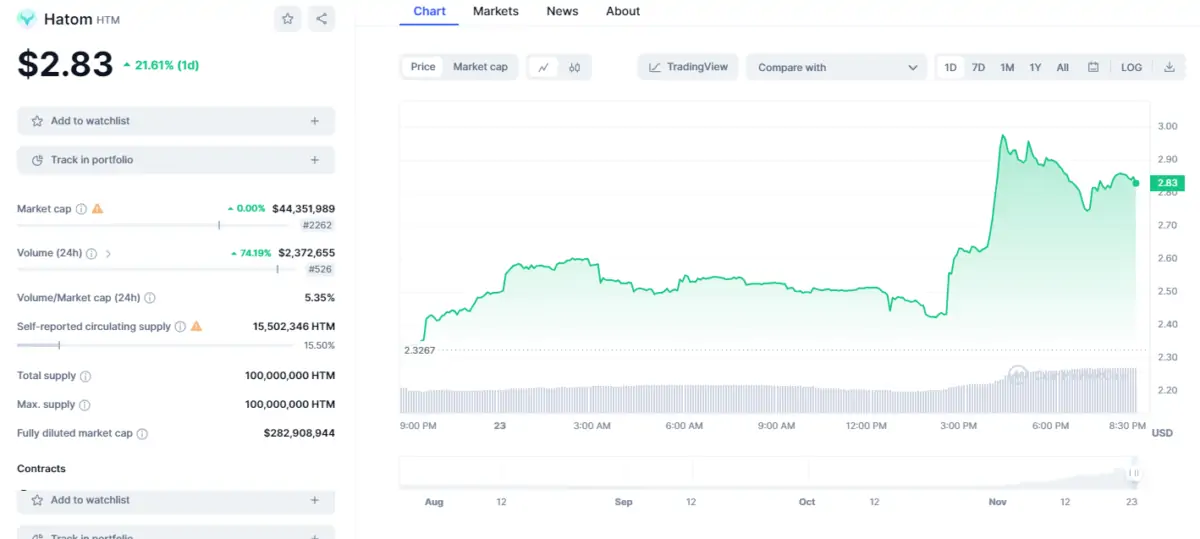Open the share icon menu
This screenshot has width=1200, height=539.
point(321,18)
